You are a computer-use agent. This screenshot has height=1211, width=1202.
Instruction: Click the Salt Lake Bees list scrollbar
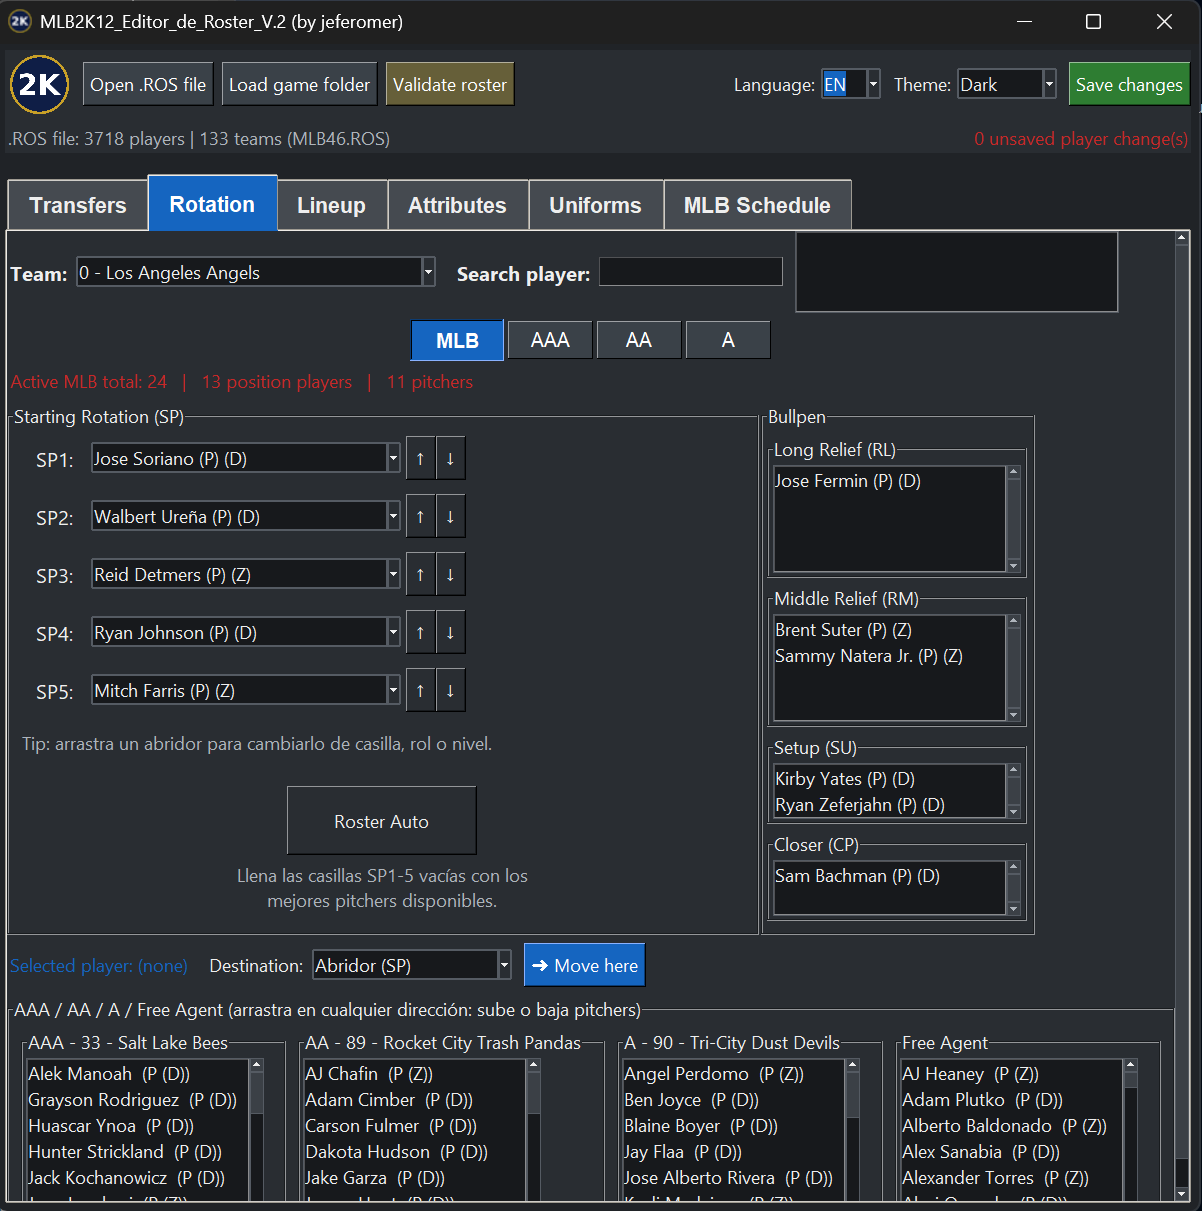256,1130
